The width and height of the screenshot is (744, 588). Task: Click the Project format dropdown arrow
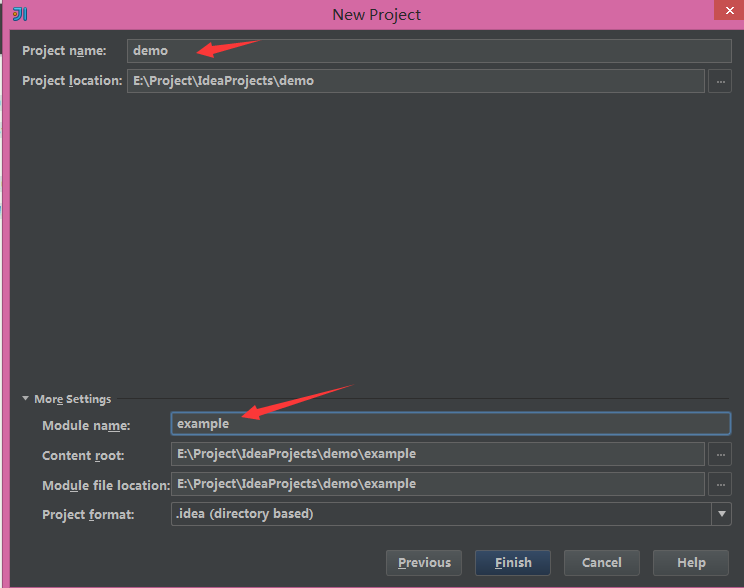coord(722,514)
